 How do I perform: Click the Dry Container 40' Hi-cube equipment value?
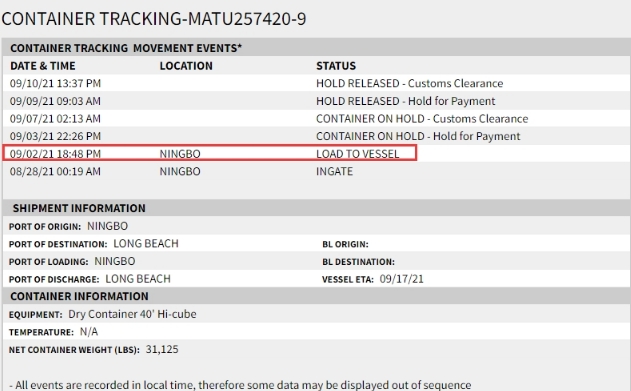[x=132, y=314]
